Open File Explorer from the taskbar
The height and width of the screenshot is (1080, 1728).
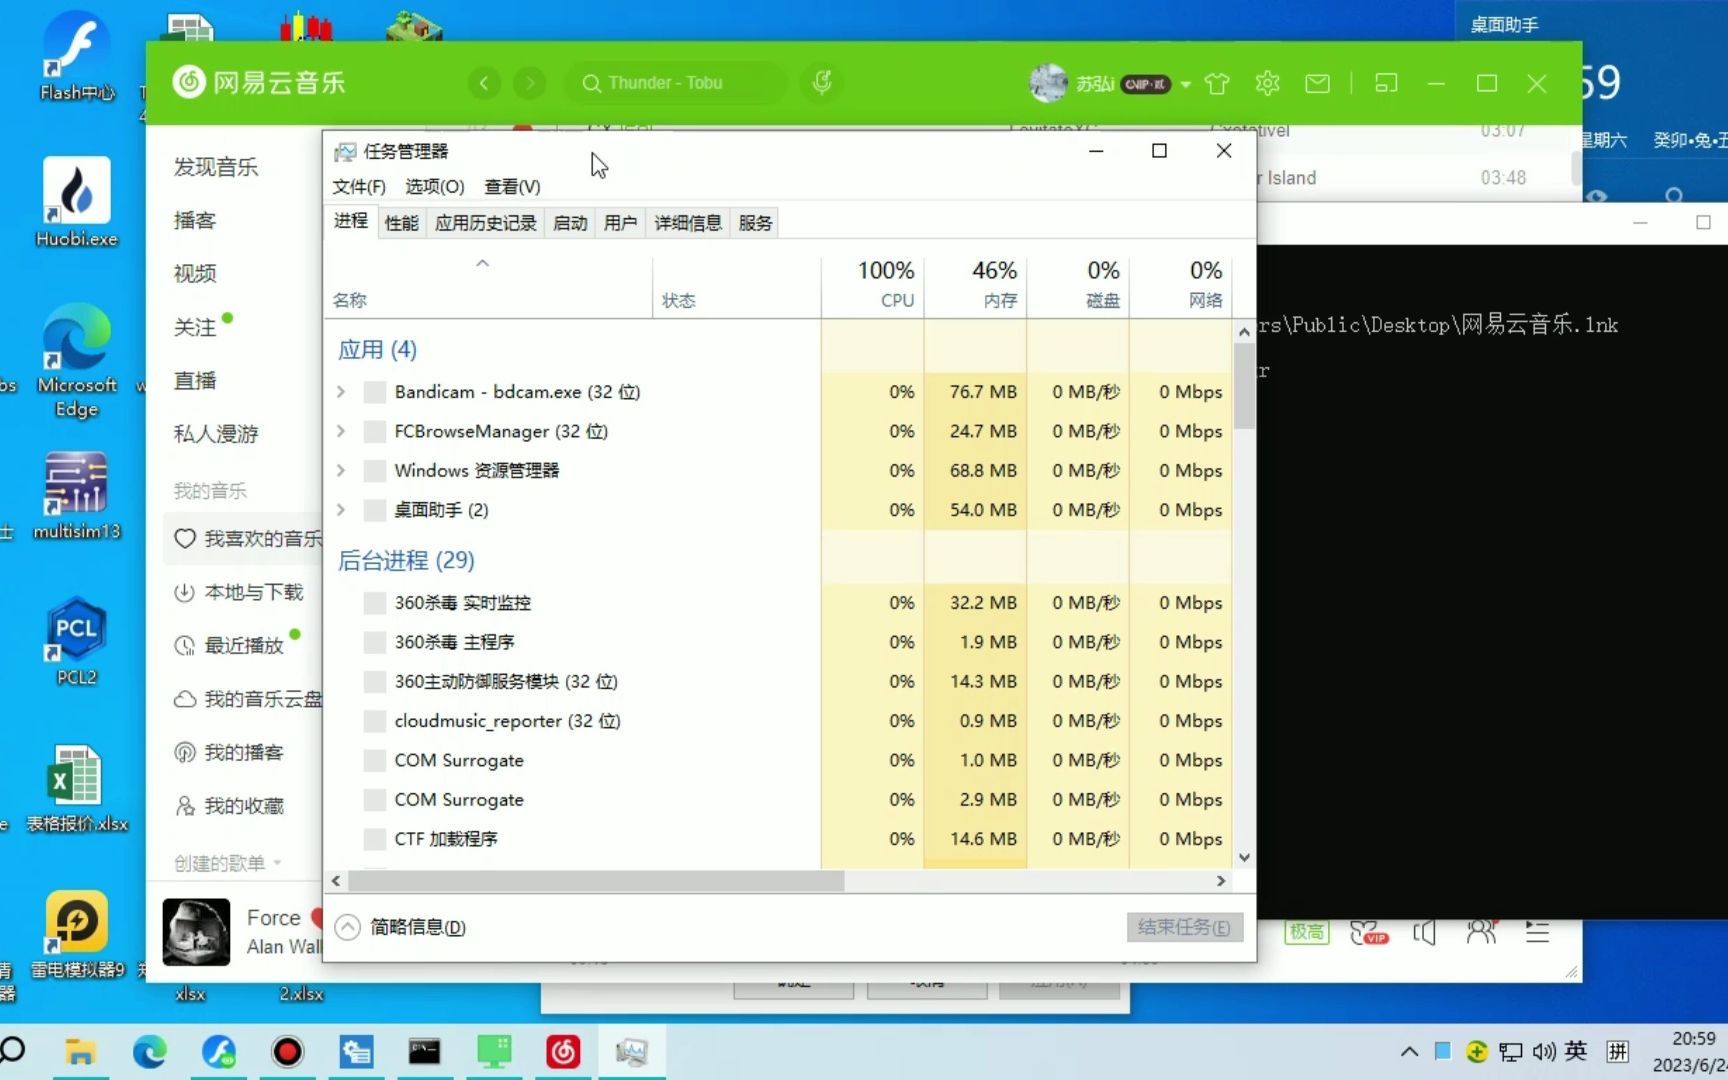tap(80, 1051)
